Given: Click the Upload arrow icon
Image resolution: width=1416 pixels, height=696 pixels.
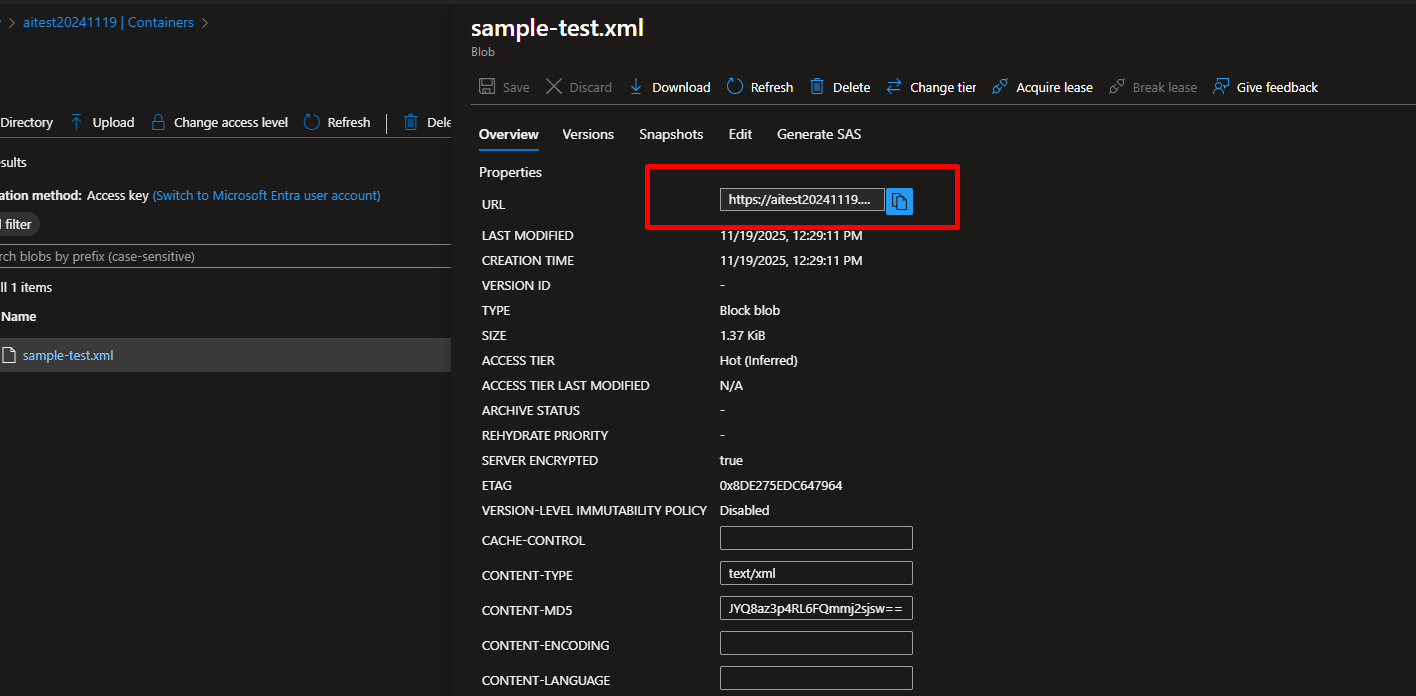Looking at the screenshot, I should pyautogui.click(x=77, y=122).
